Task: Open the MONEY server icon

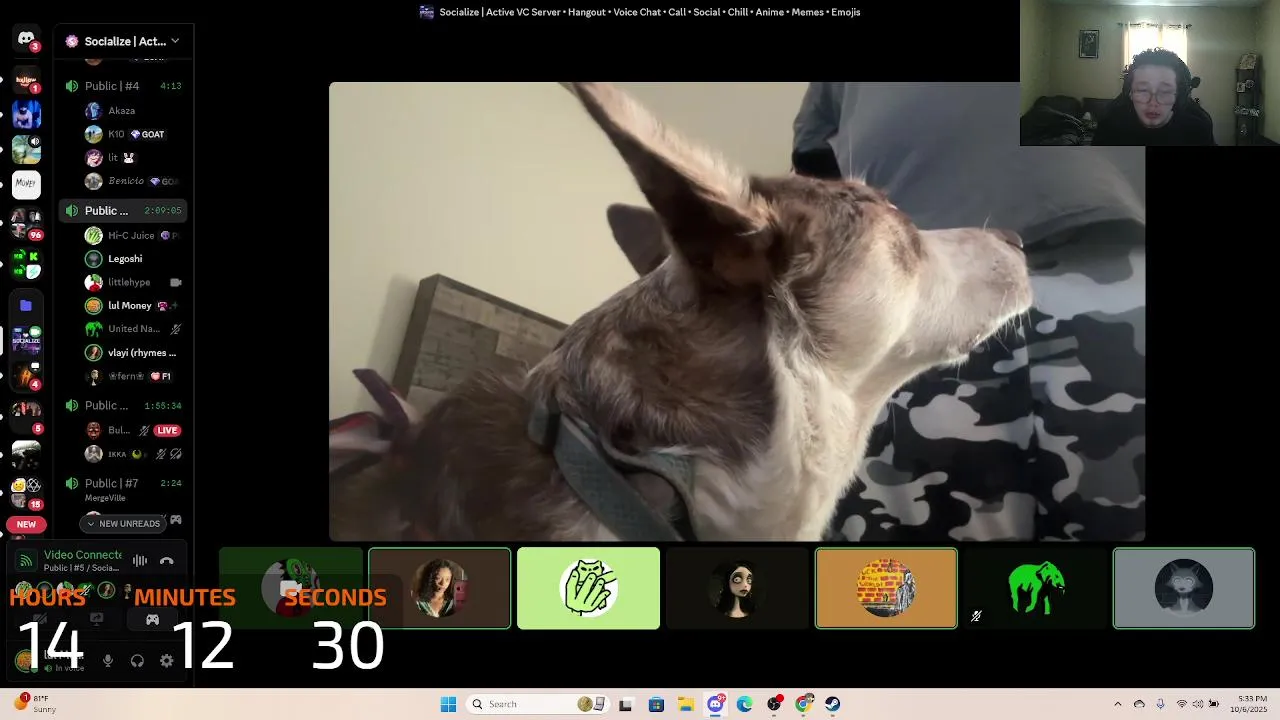Action: tap(26, 183)
